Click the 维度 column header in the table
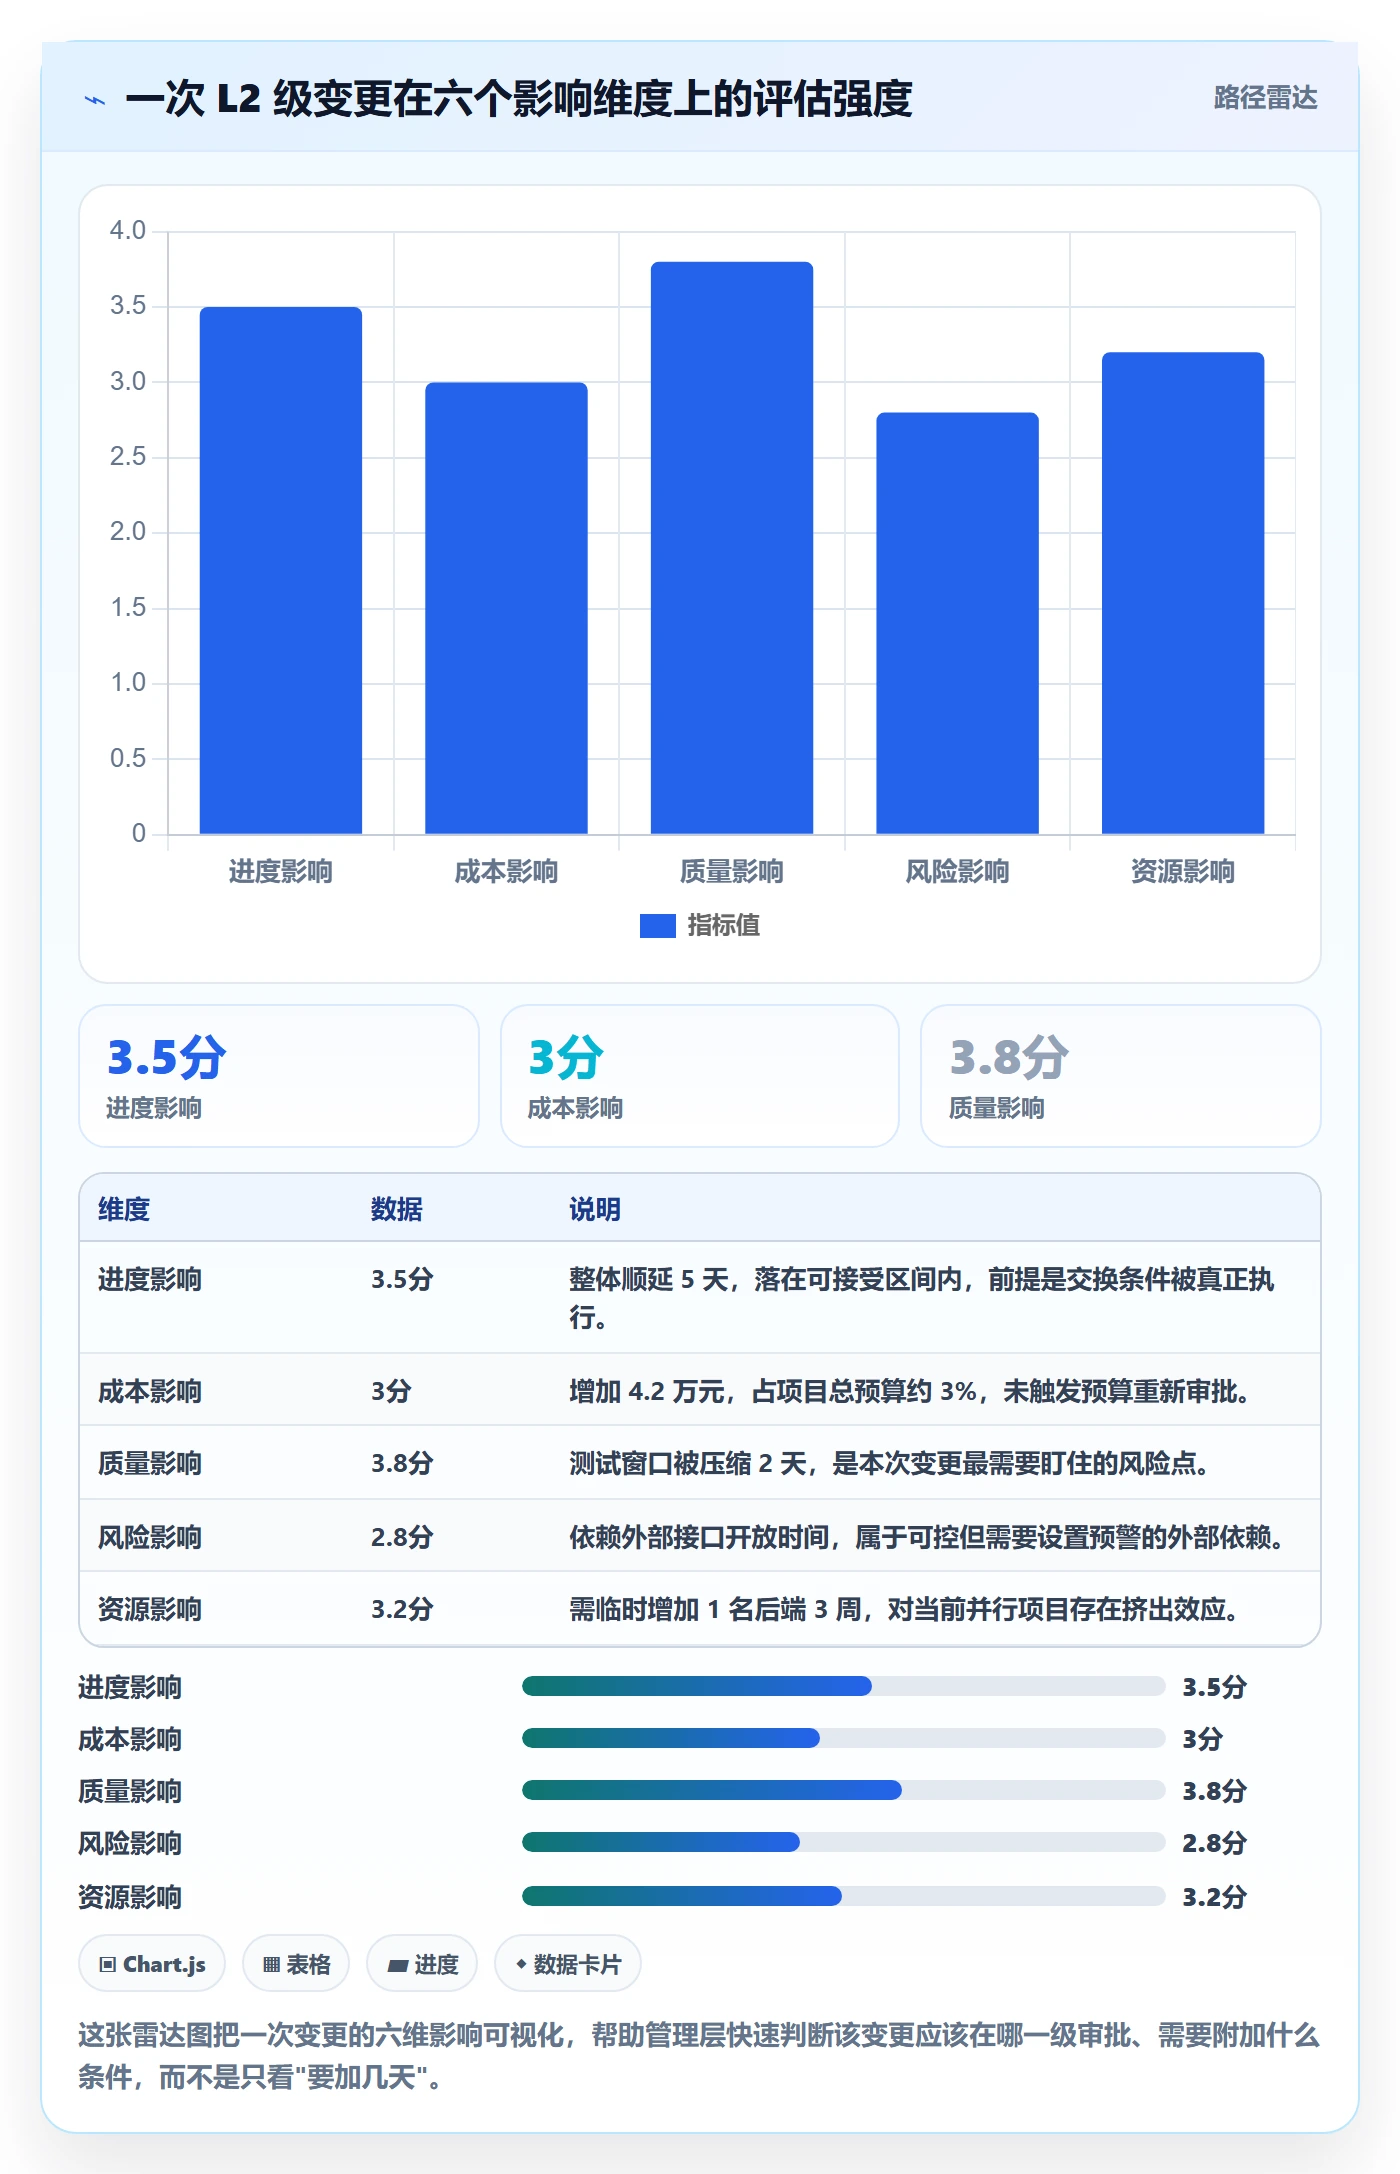The width and height of the screenshot is (1400, 2174). point(124,1209)
